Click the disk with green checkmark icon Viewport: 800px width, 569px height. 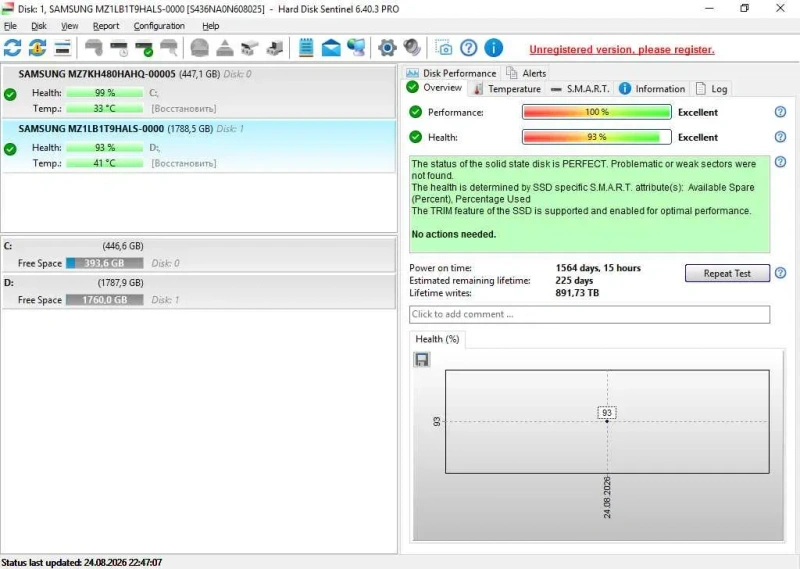(144, 48)
